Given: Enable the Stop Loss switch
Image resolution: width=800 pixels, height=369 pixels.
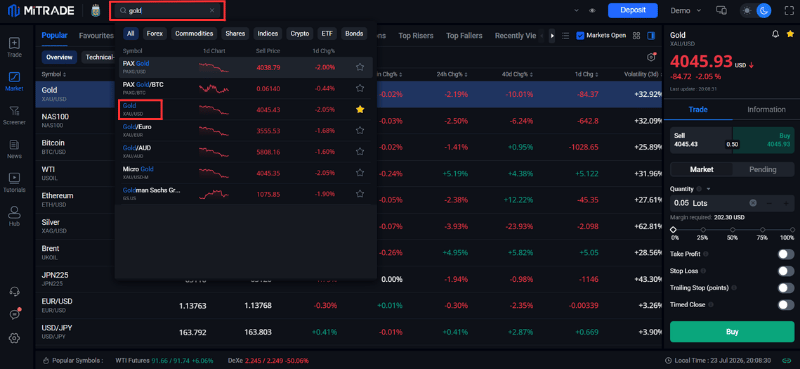Looking at the screenshot, I should [786, 270].
